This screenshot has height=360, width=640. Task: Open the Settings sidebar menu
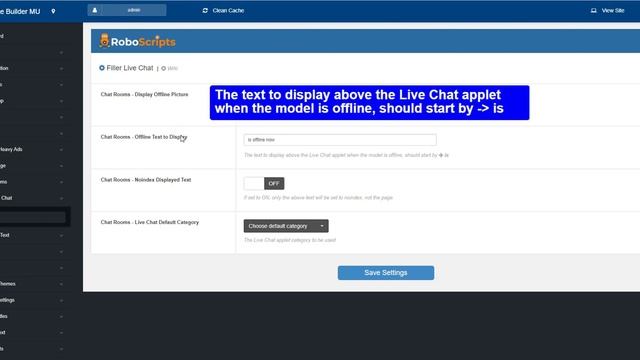[7, 300]
